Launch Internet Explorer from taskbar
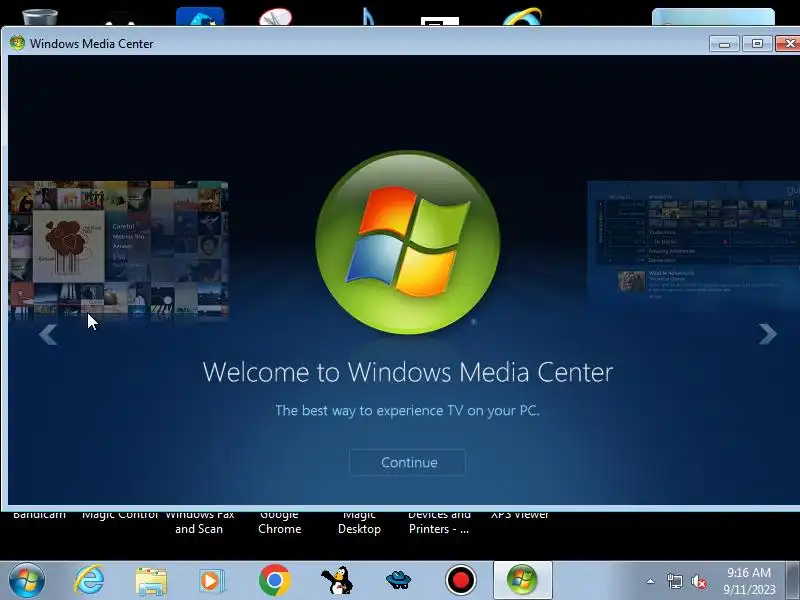 pos(89,580)
